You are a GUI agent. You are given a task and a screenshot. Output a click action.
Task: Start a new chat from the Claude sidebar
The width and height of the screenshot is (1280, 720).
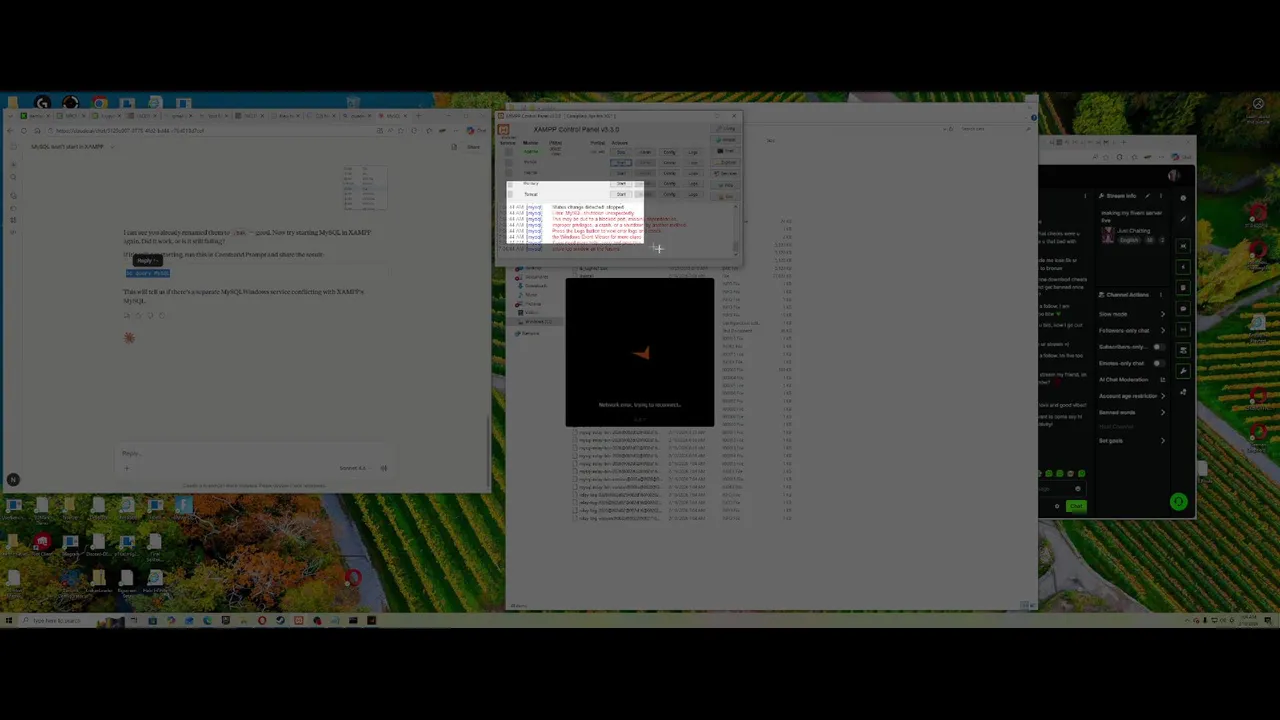[13, 164]
